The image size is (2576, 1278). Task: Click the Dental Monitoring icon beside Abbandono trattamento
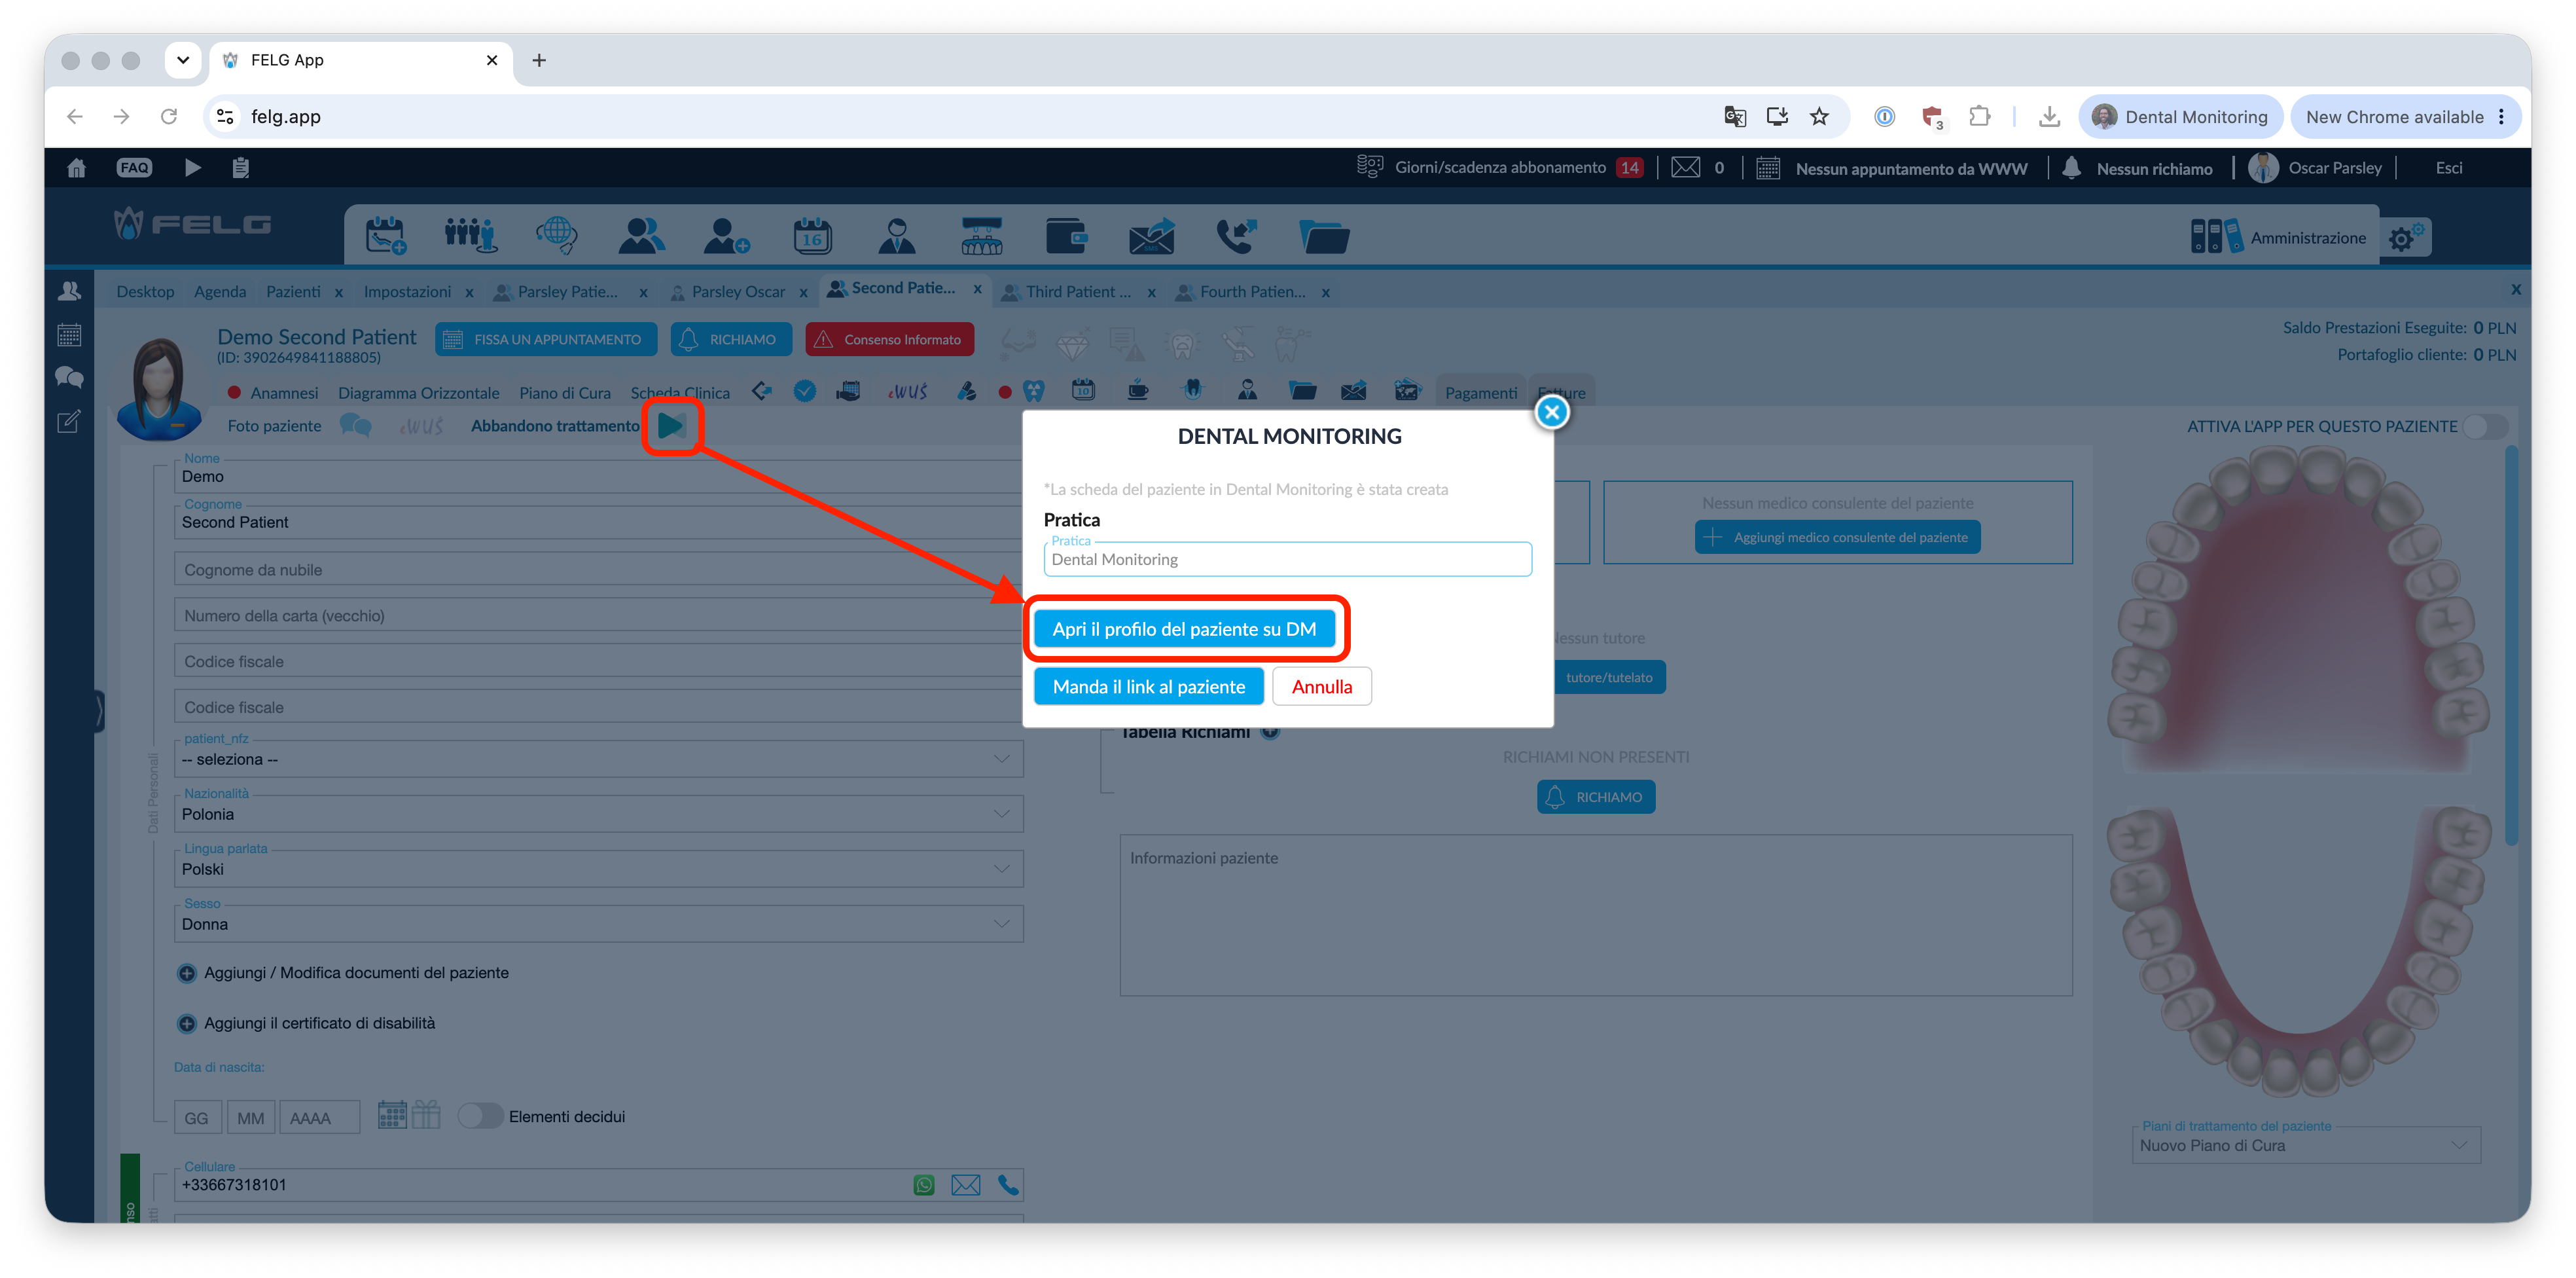point(672,426)
